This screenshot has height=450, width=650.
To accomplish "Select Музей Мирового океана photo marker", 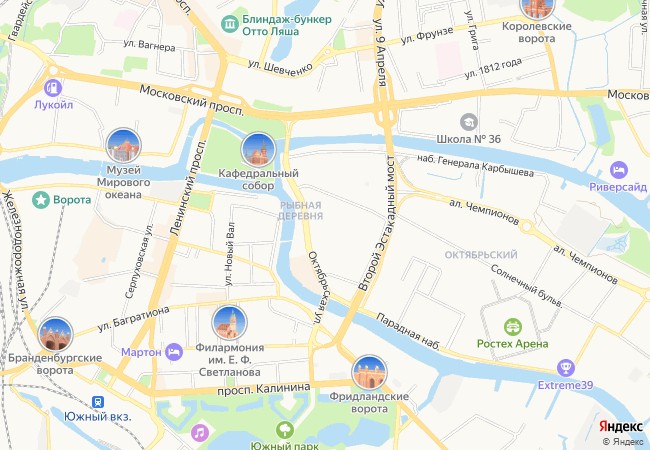I will coord(124,145).
